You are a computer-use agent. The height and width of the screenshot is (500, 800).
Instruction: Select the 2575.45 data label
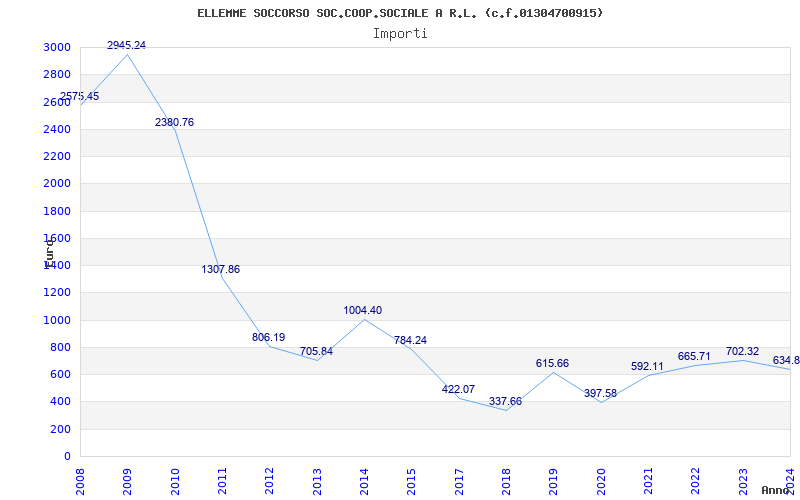coord(80,96)
